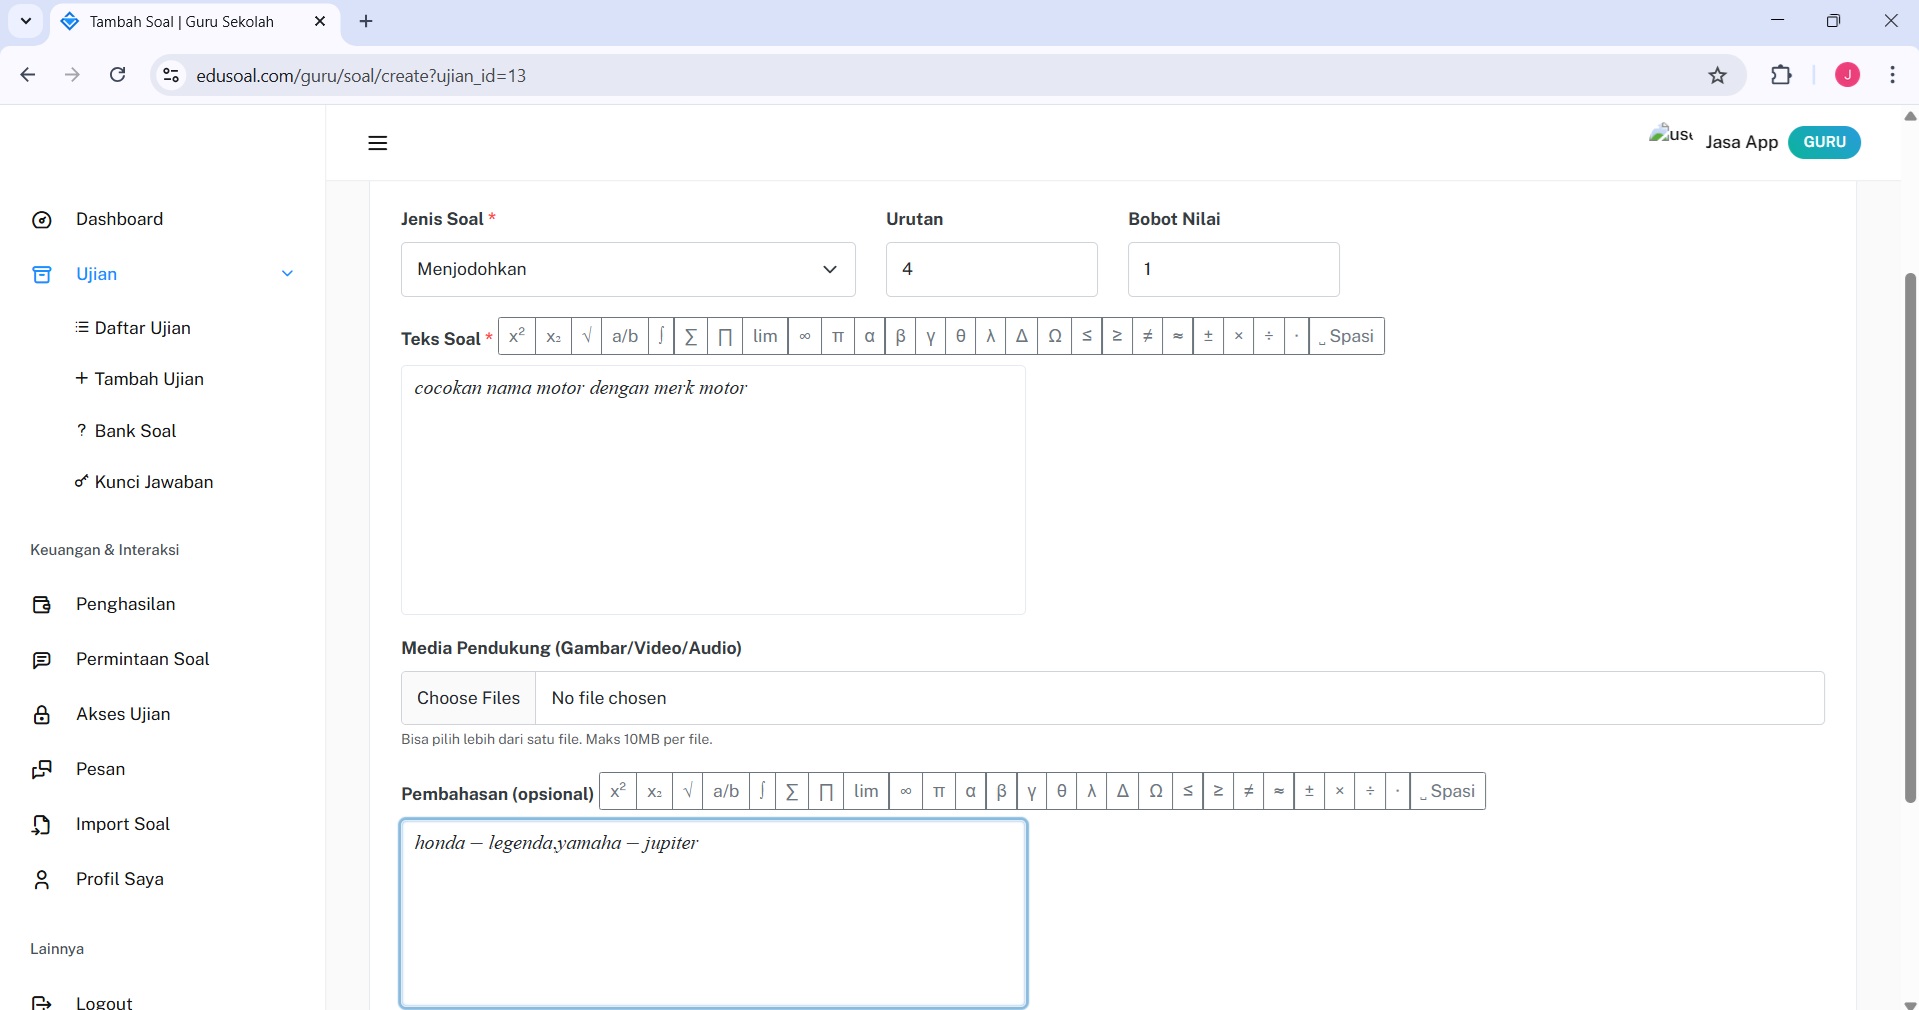Insert sigma summation in Pembahasan toolbar
This screenshot has width=1919, height=1010.
[792, 791]
